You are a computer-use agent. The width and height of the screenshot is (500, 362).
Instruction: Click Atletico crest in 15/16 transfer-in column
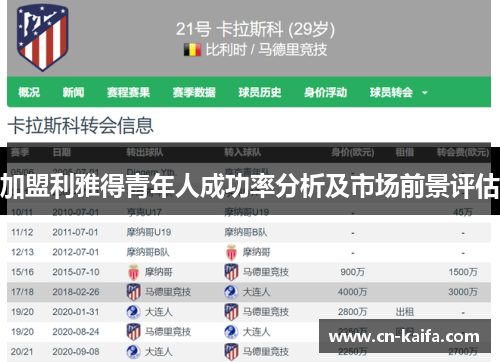click(231, 272)
